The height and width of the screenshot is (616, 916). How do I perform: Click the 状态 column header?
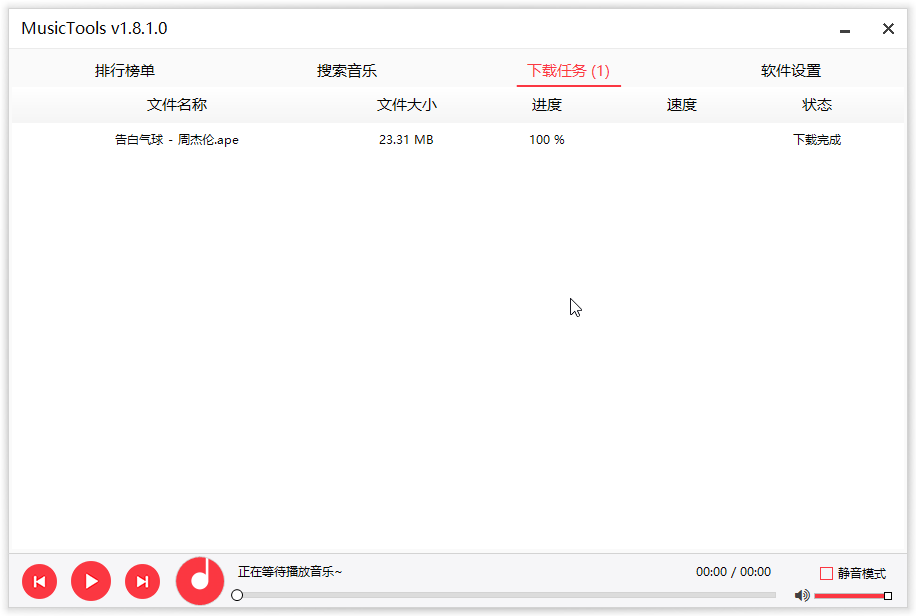pyautogui.click(x=817, y=104)
